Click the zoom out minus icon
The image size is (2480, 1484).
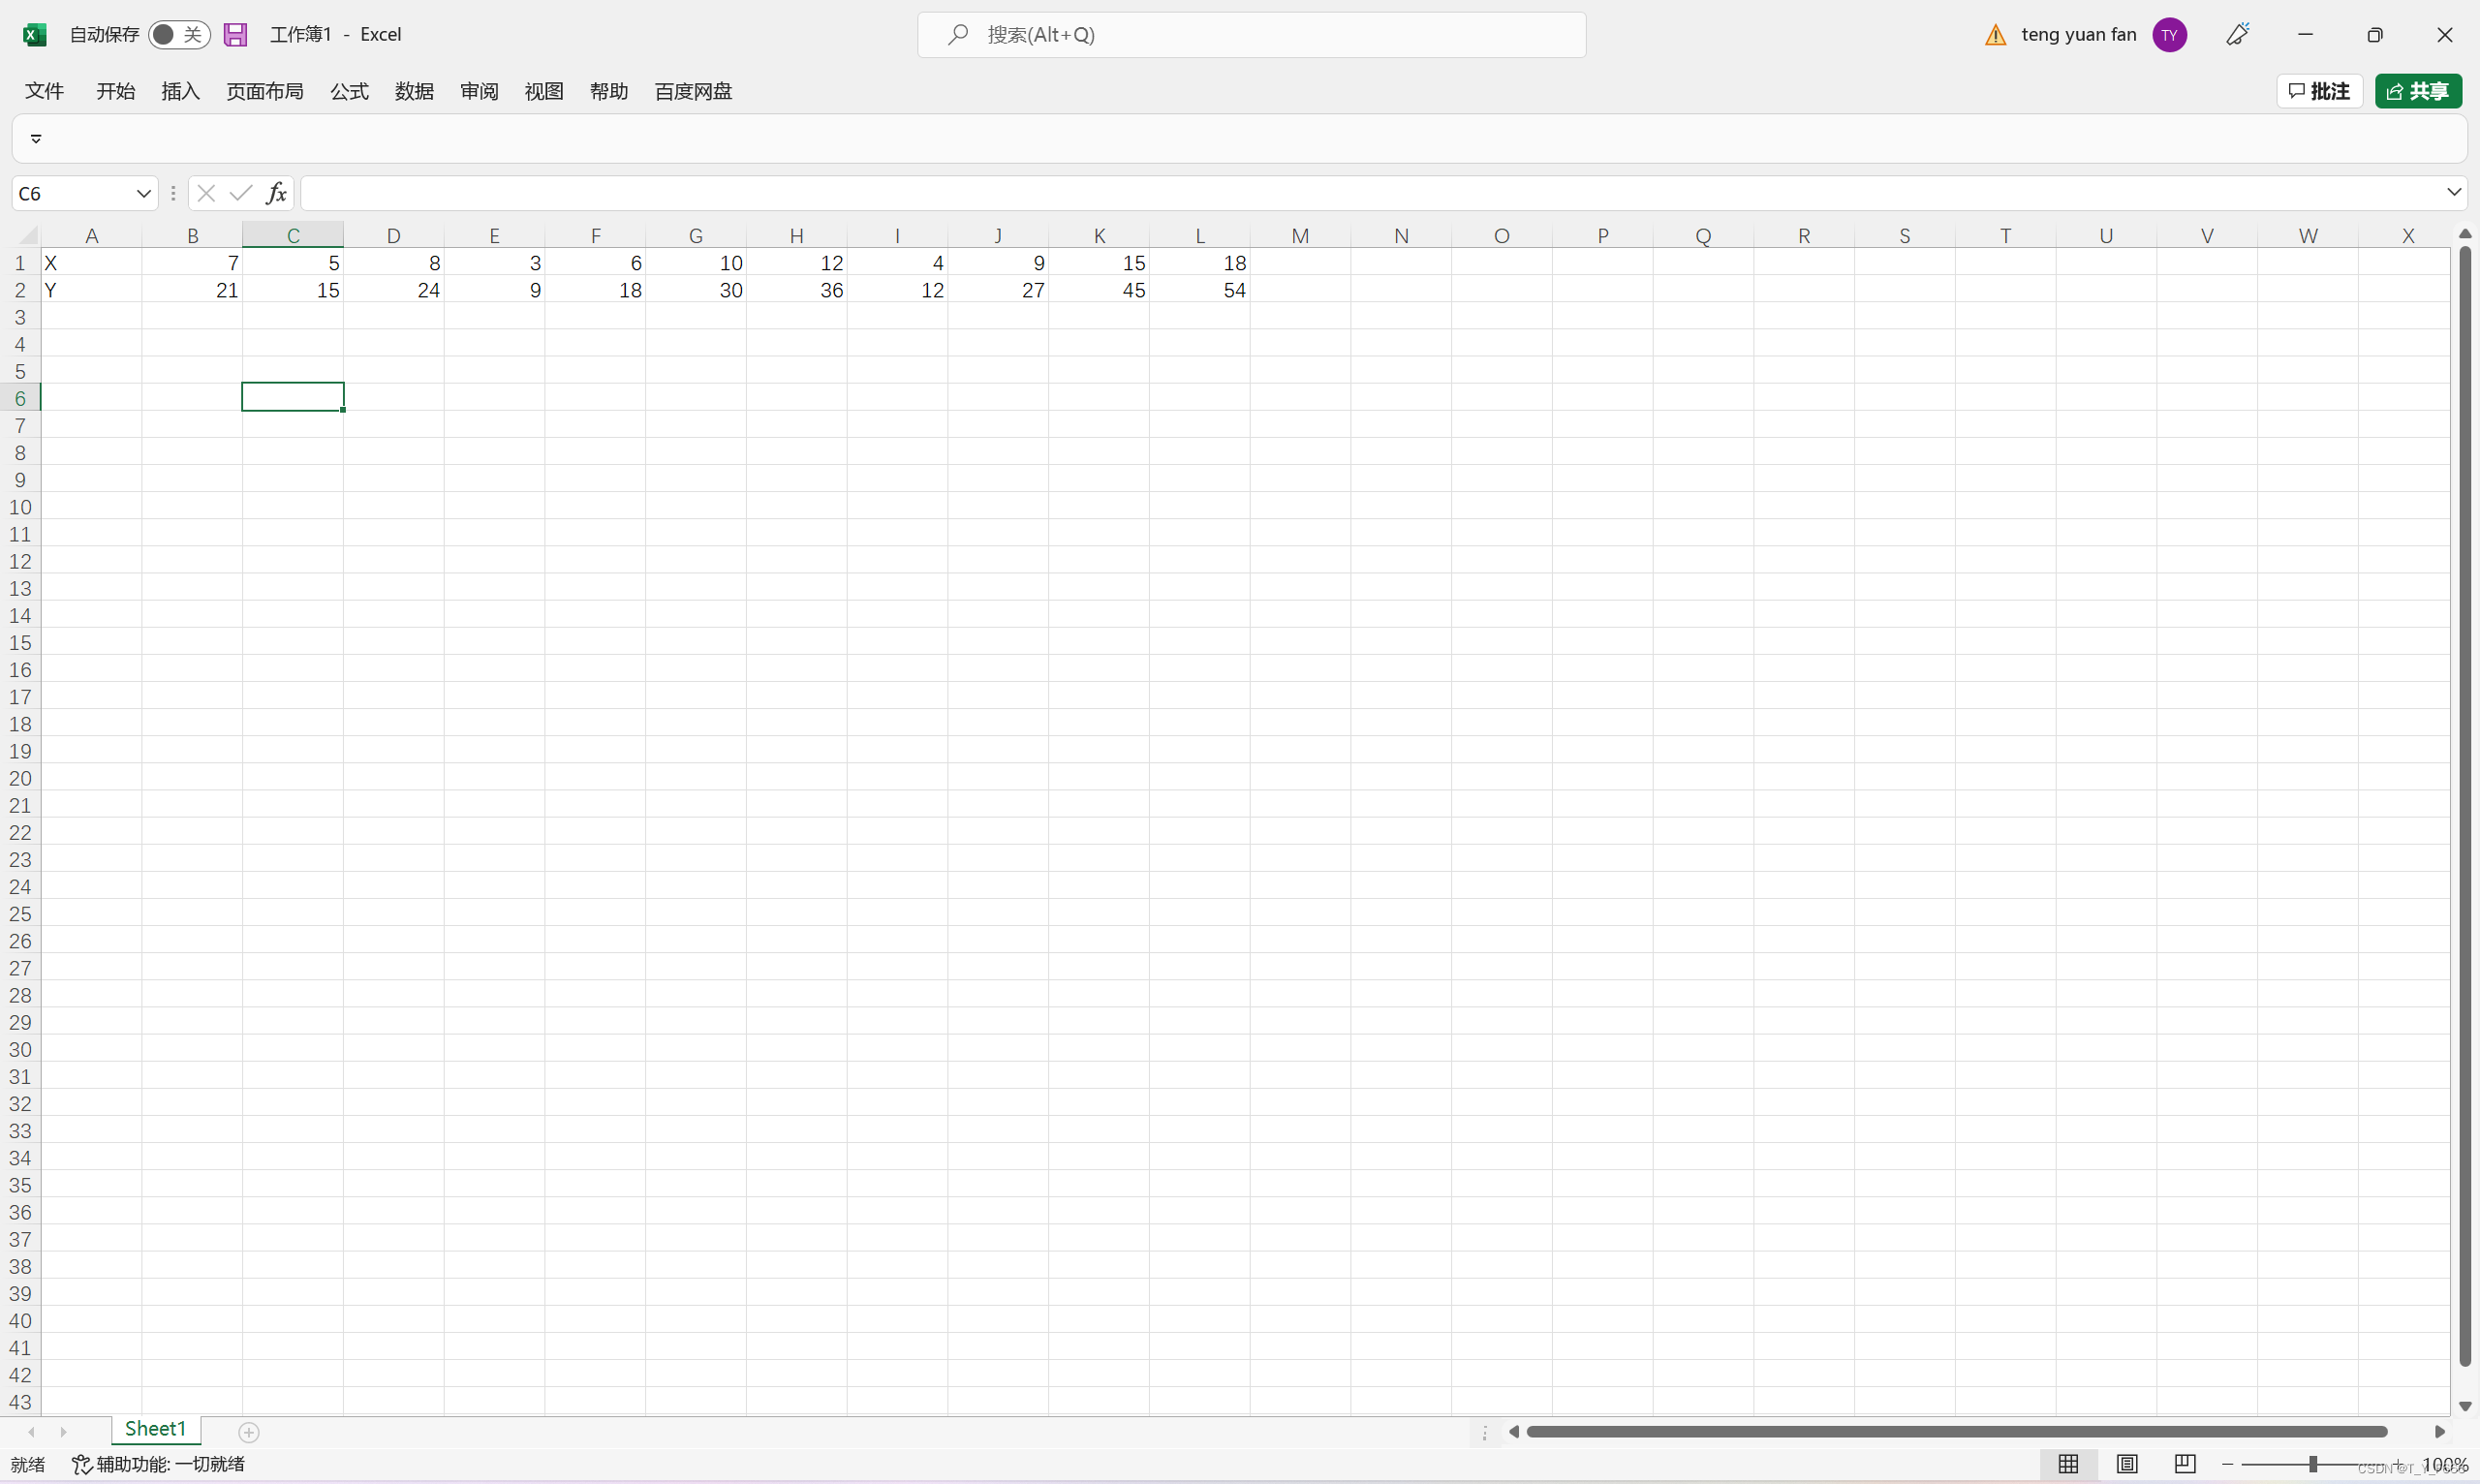pyautogui.click(x=2227, y=1464)
